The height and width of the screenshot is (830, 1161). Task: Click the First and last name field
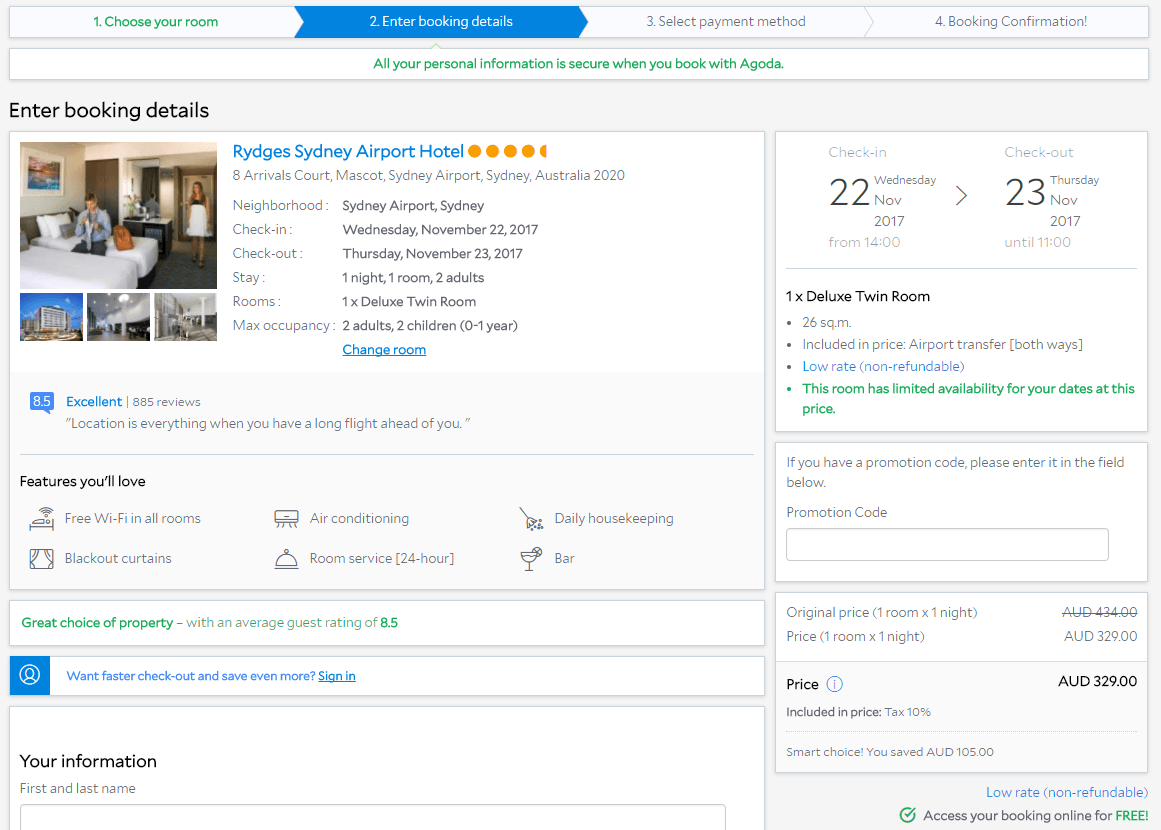[x=372, y=816]
